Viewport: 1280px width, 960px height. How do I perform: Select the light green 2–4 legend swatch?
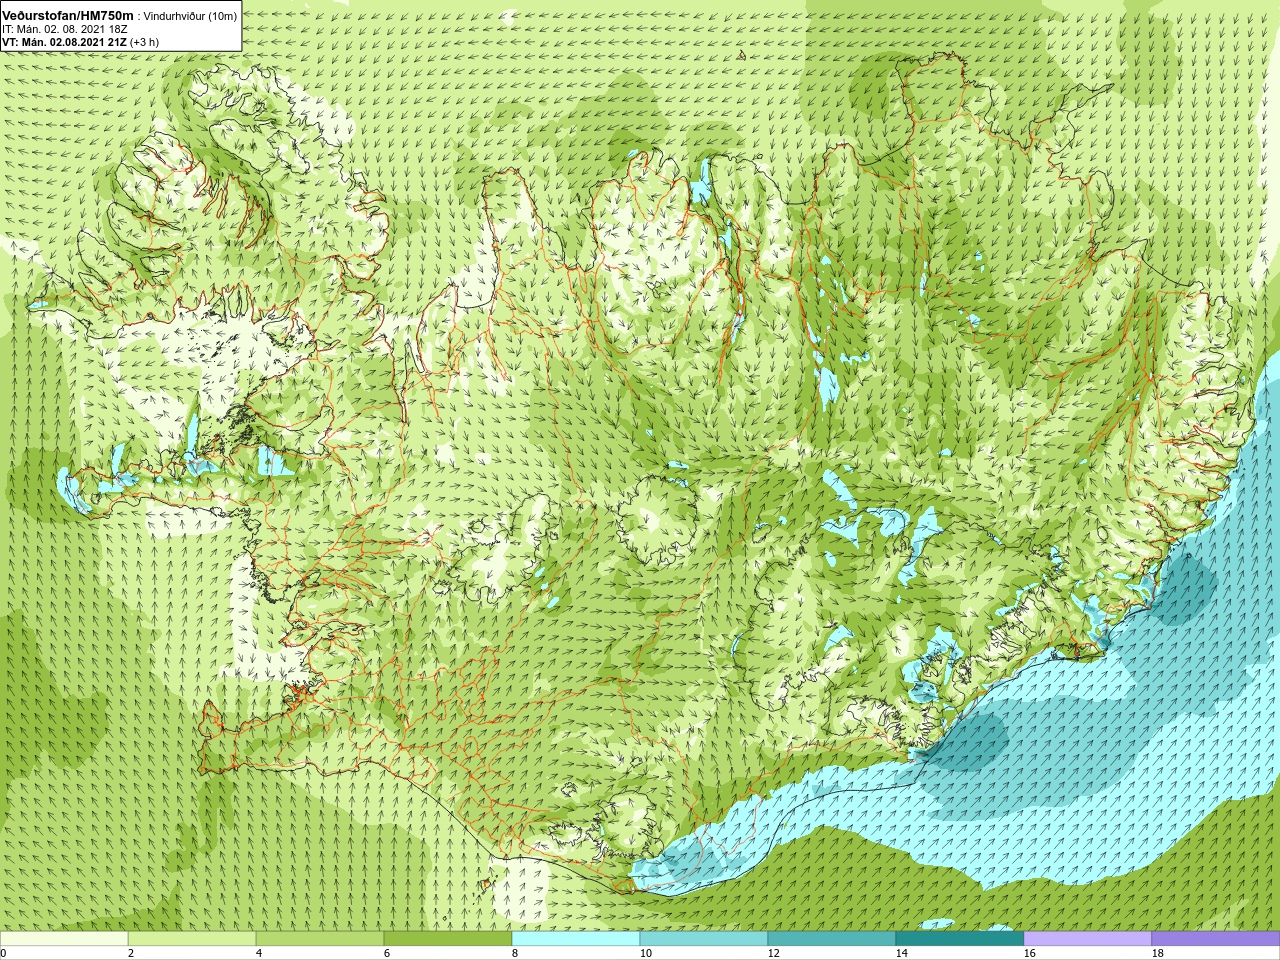coord(192,939)
